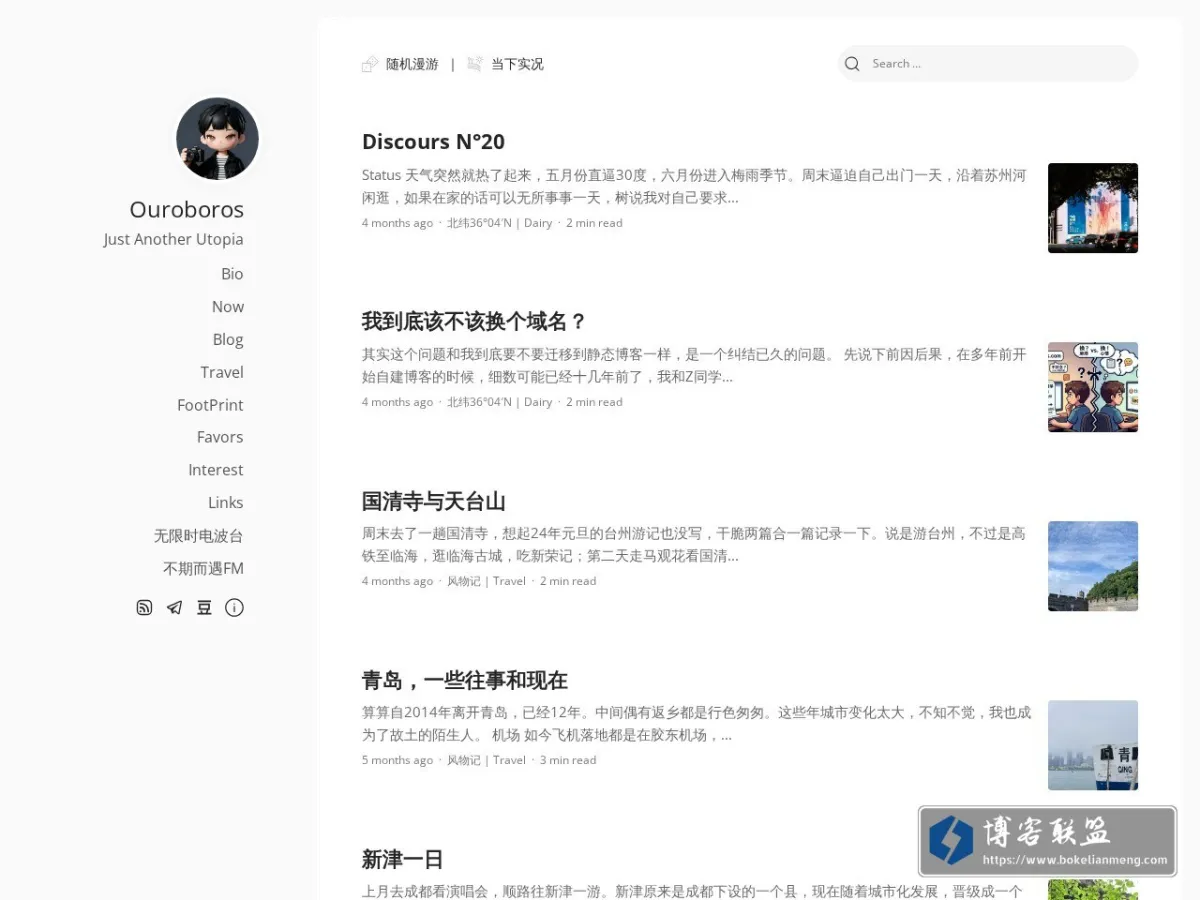This screenshot has height=900, width=1200.
Task: Click the 国清寺与天台山 excerpt text
Action: tap(694, 544)
